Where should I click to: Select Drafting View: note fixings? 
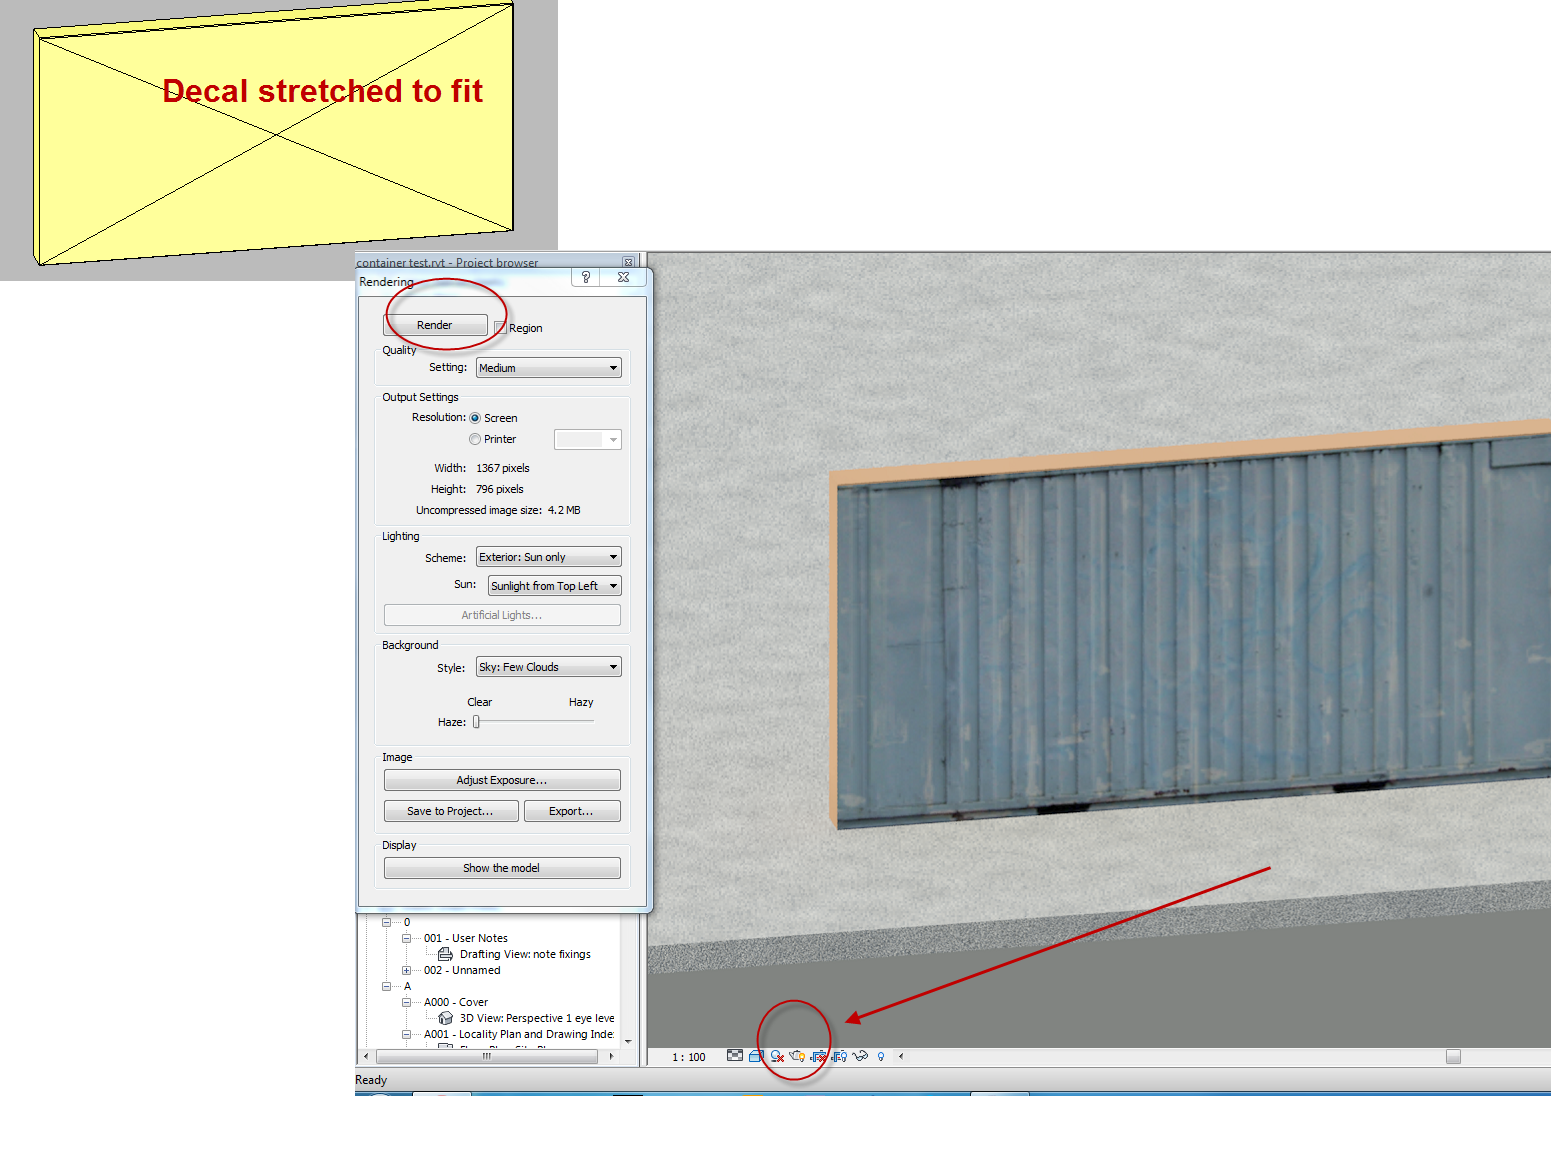click(x=525, y=954)
